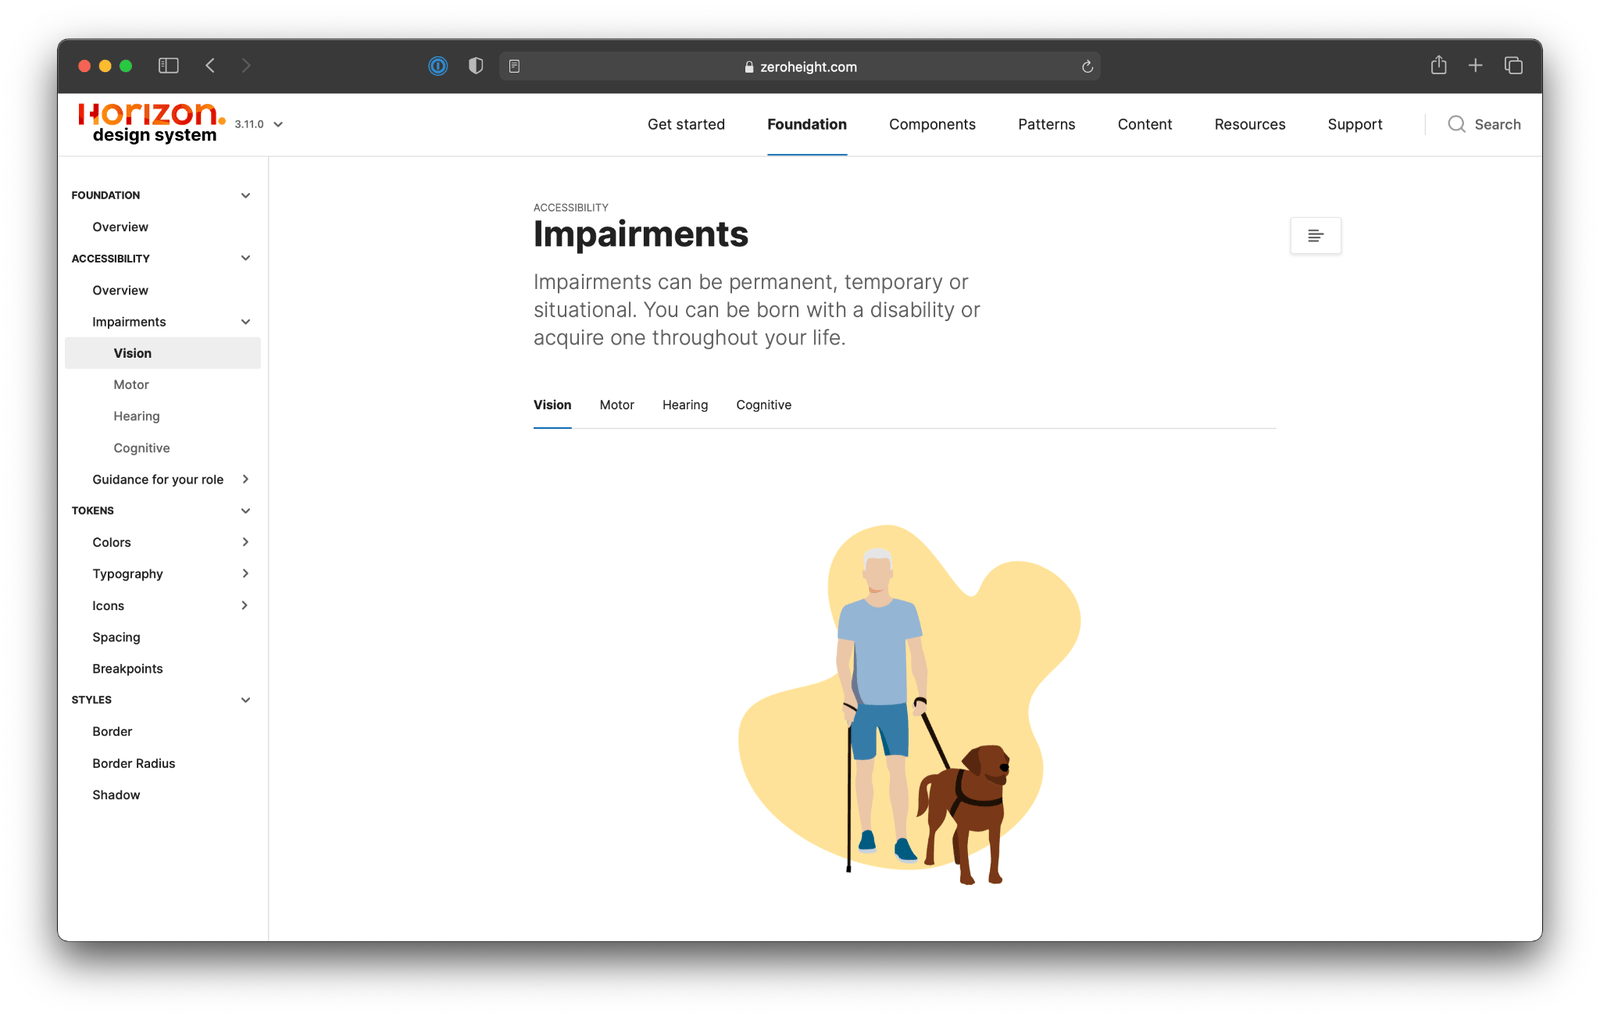Open the Shadow sidebar link
The width and height of the screenshot is (1600, 1017).
point(116,795)
